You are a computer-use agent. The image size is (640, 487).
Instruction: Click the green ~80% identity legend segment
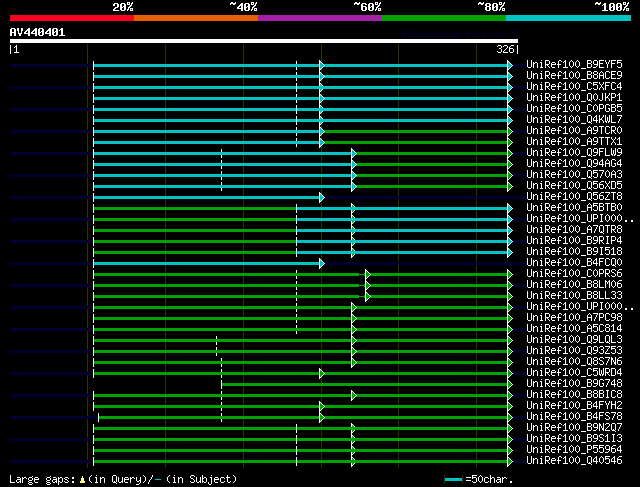tap(444, 18)
